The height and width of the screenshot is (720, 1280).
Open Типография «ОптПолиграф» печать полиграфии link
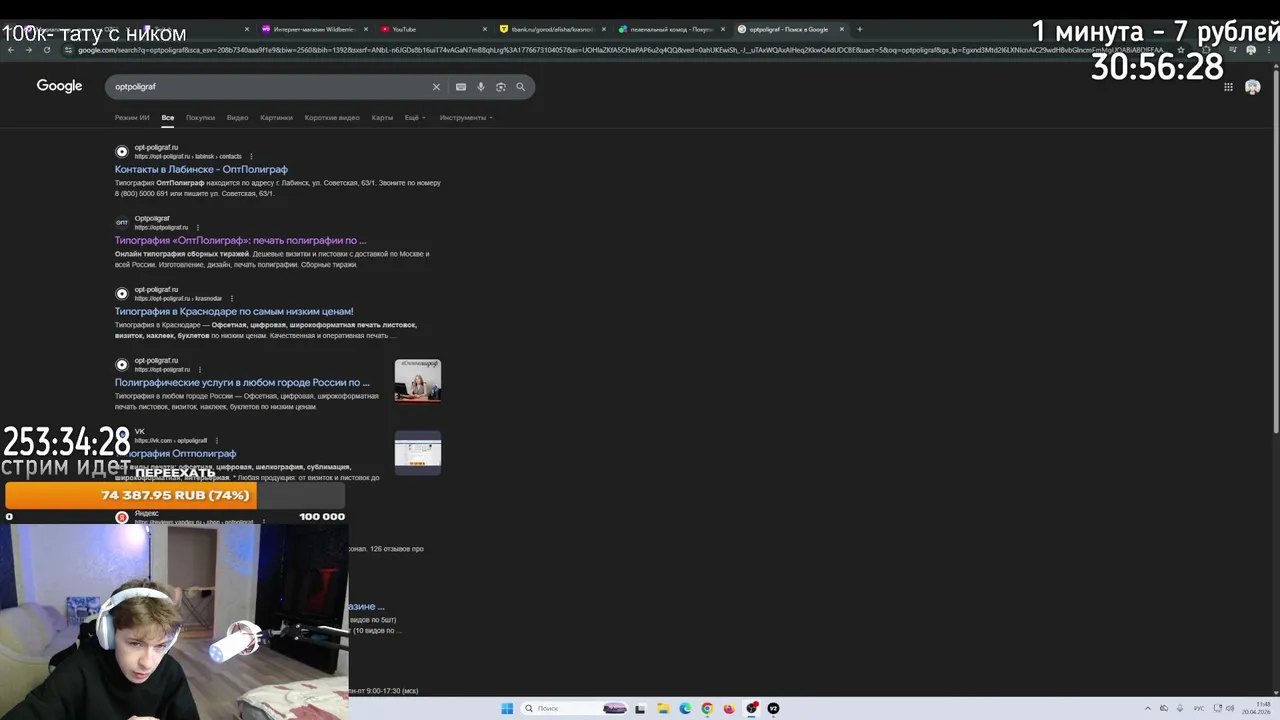click(240, 240)
